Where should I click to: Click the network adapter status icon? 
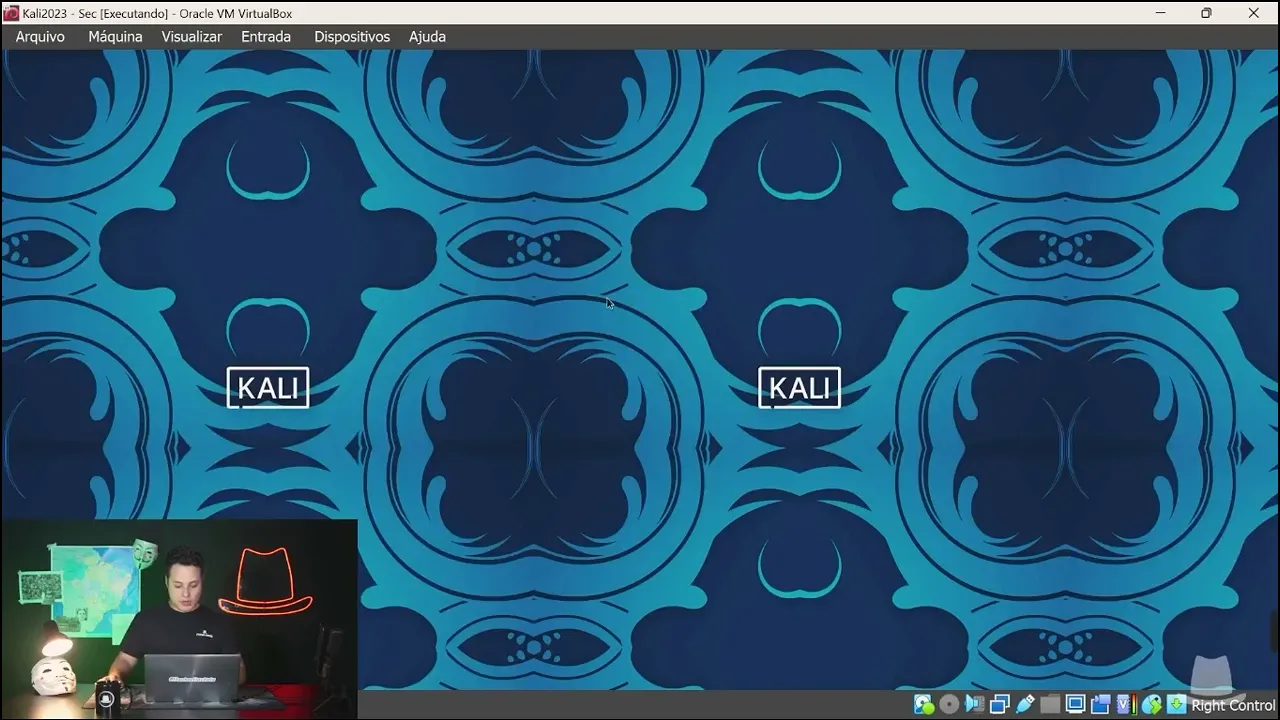coord(999,704)
